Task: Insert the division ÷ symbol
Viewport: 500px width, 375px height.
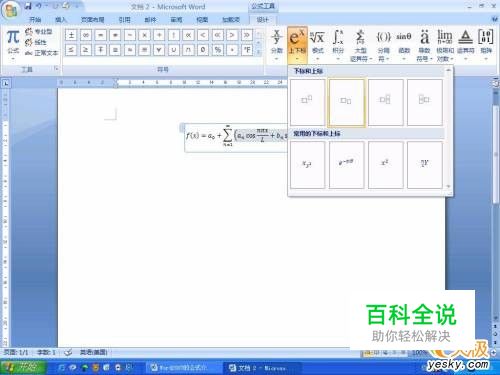Action: [159, 35]
